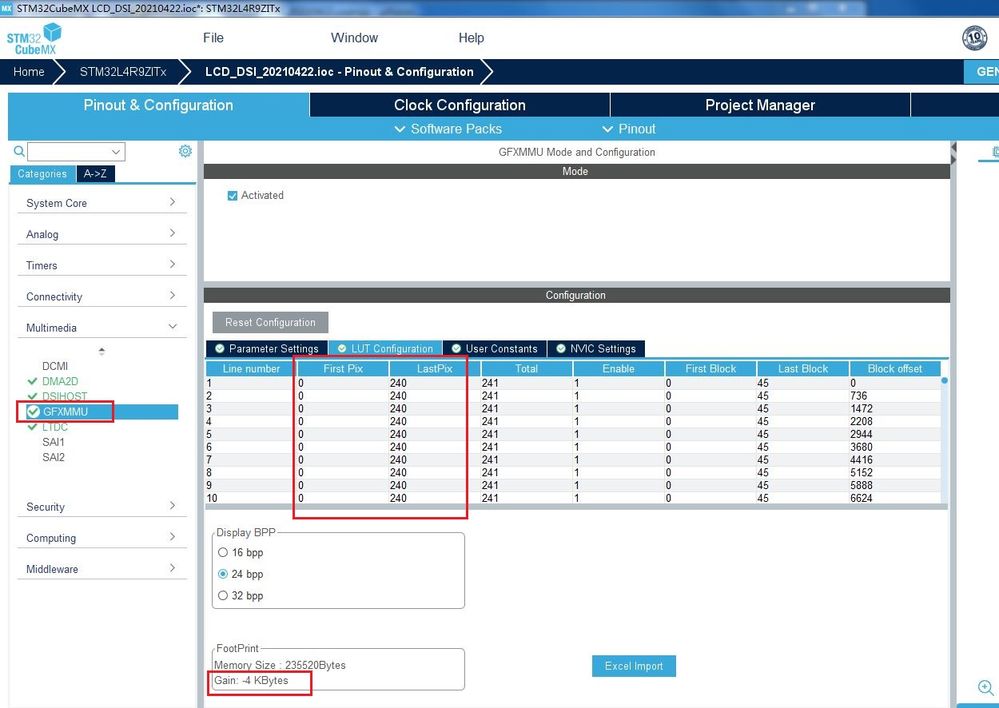Select the Categories sidebar tab
999x708 pixels.
point(42,174)
